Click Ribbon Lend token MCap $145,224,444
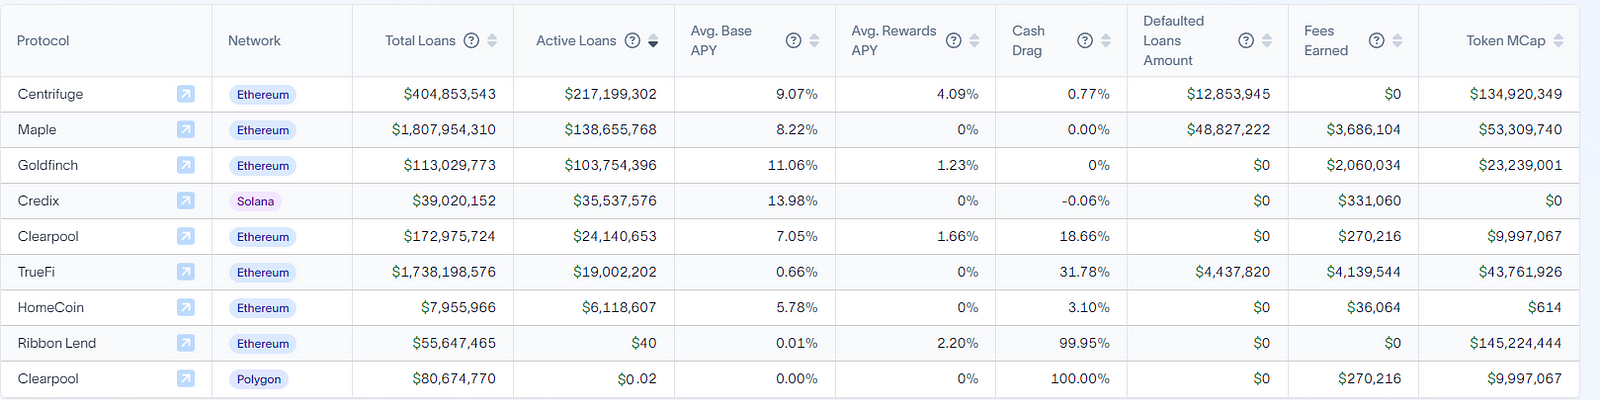 (1516, 343)
